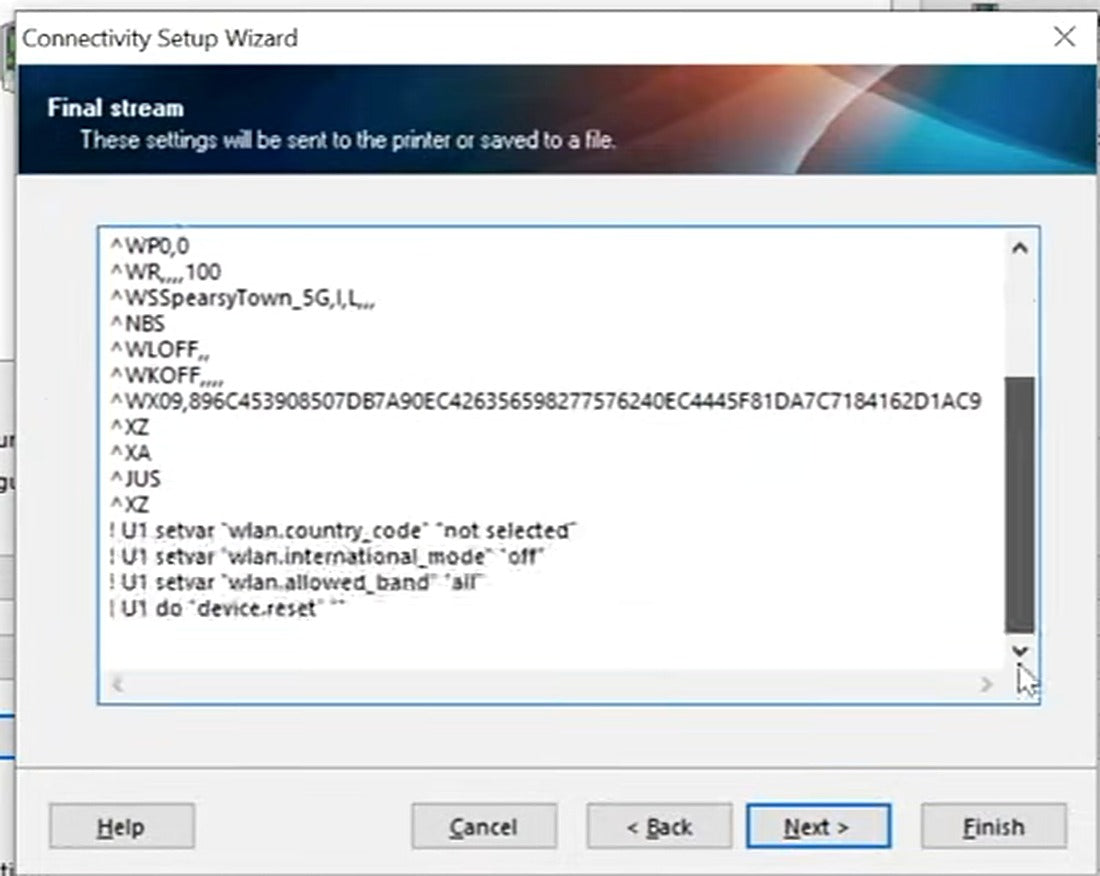Viewport: 1100px width, 876px height.
Task: Close the Connectivity Setup Wizard window
Action: [x=1064, y=36]
